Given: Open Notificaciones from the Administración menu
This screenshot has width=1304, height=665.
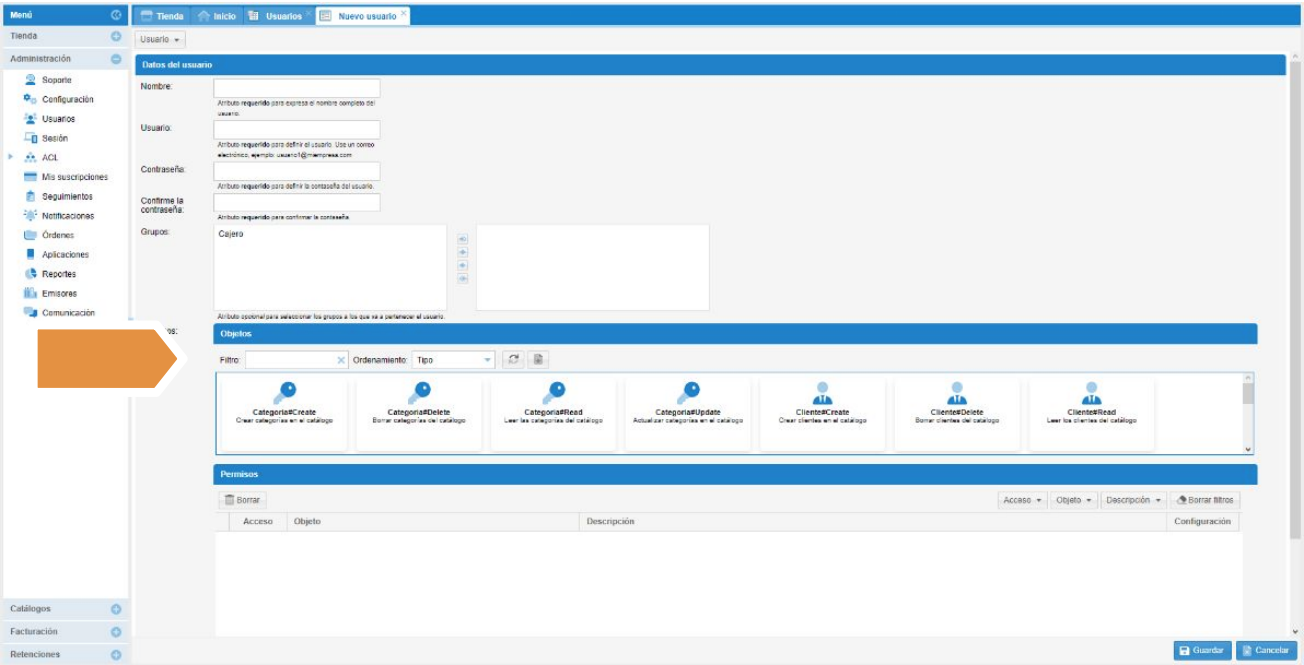Looking at the screenshot, I should point(67,216).
